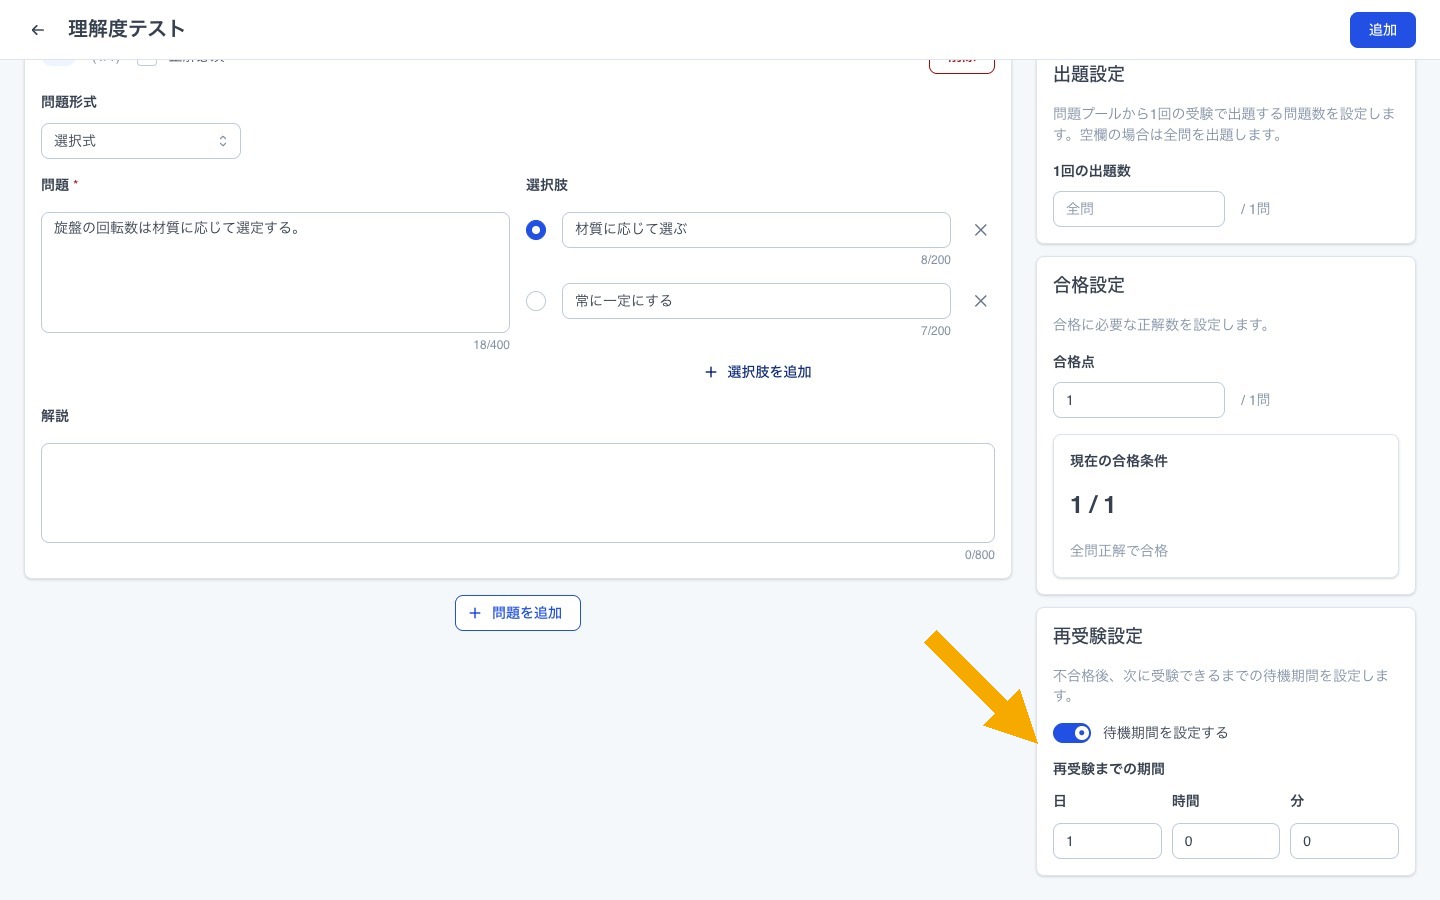
Task: Mark 常に一定にする as the correct answer
Action: pyautogui.click(x=536, y=301)
